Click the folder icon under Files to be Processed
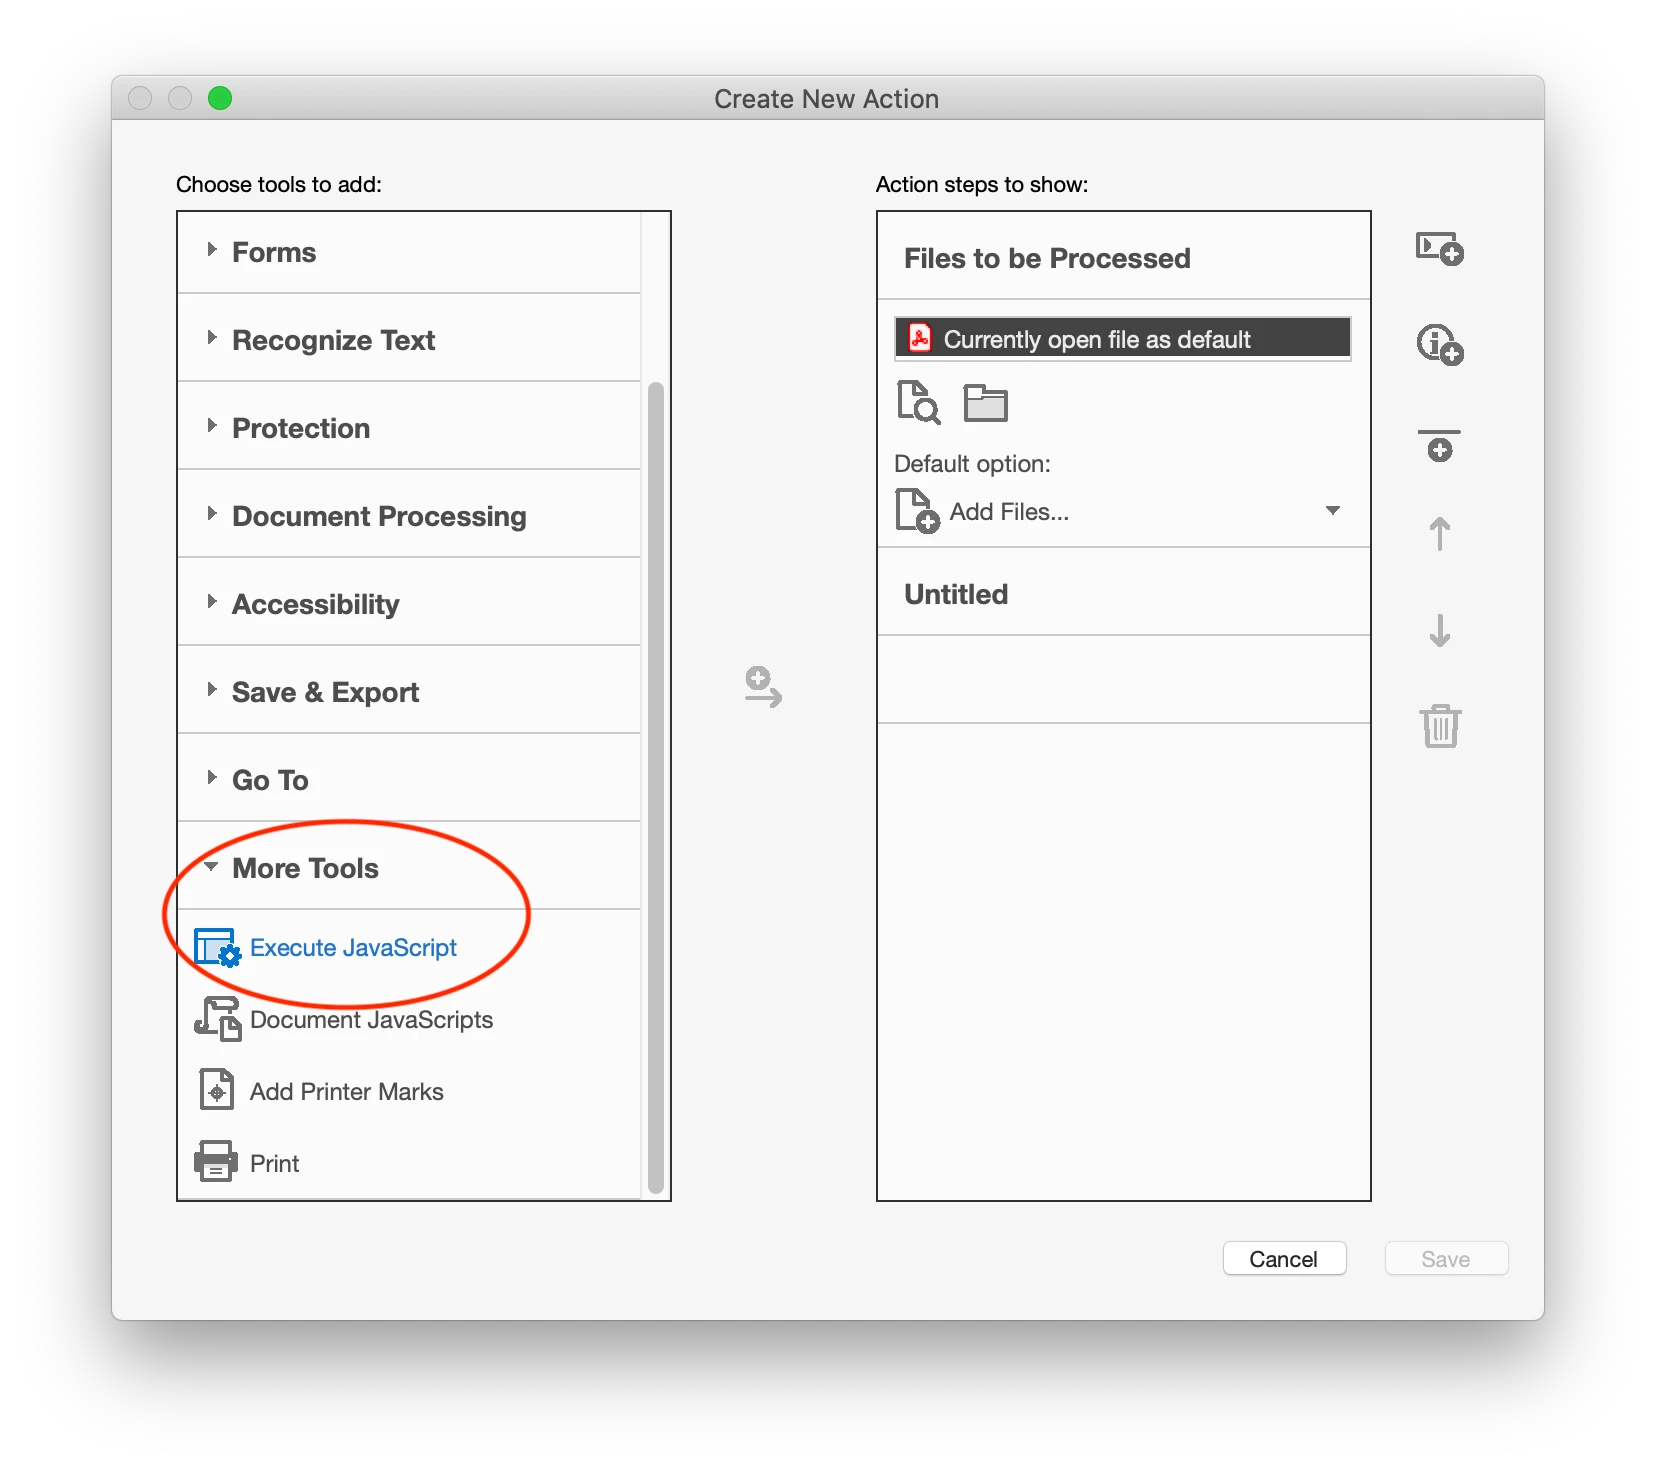 point(985,403)
